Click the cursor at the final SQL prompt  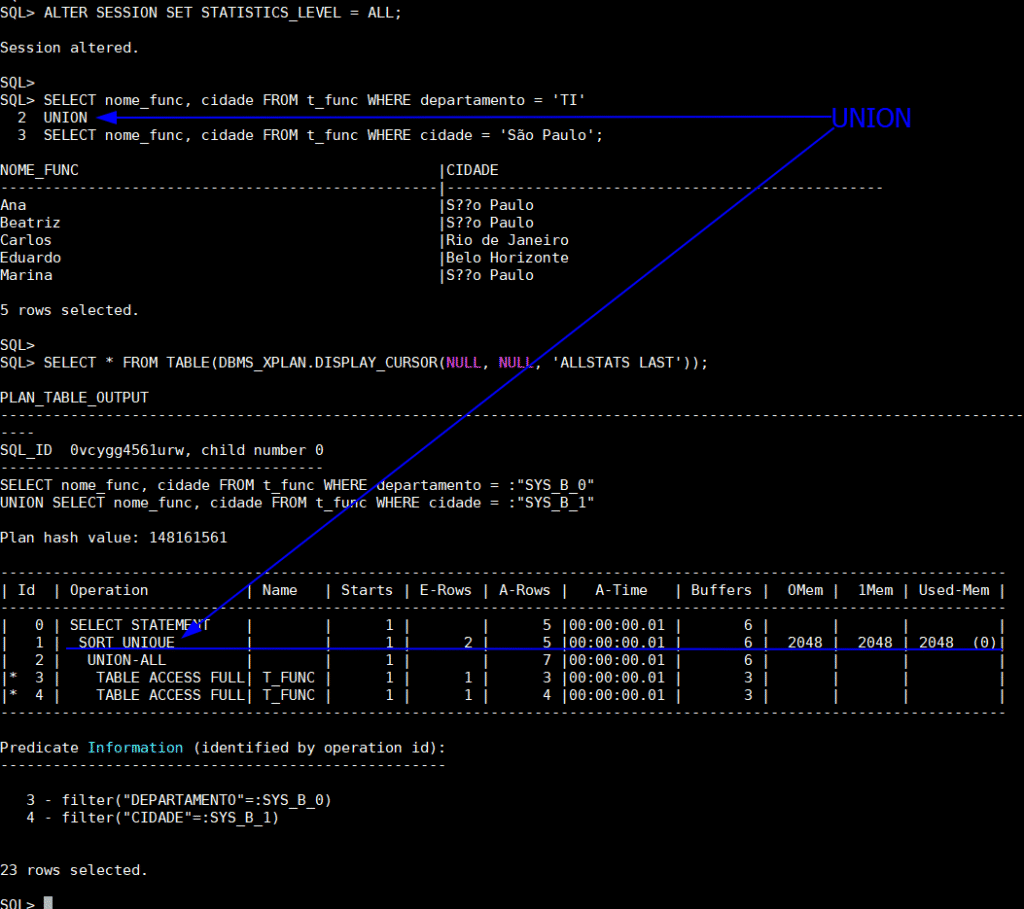[48, 903]
